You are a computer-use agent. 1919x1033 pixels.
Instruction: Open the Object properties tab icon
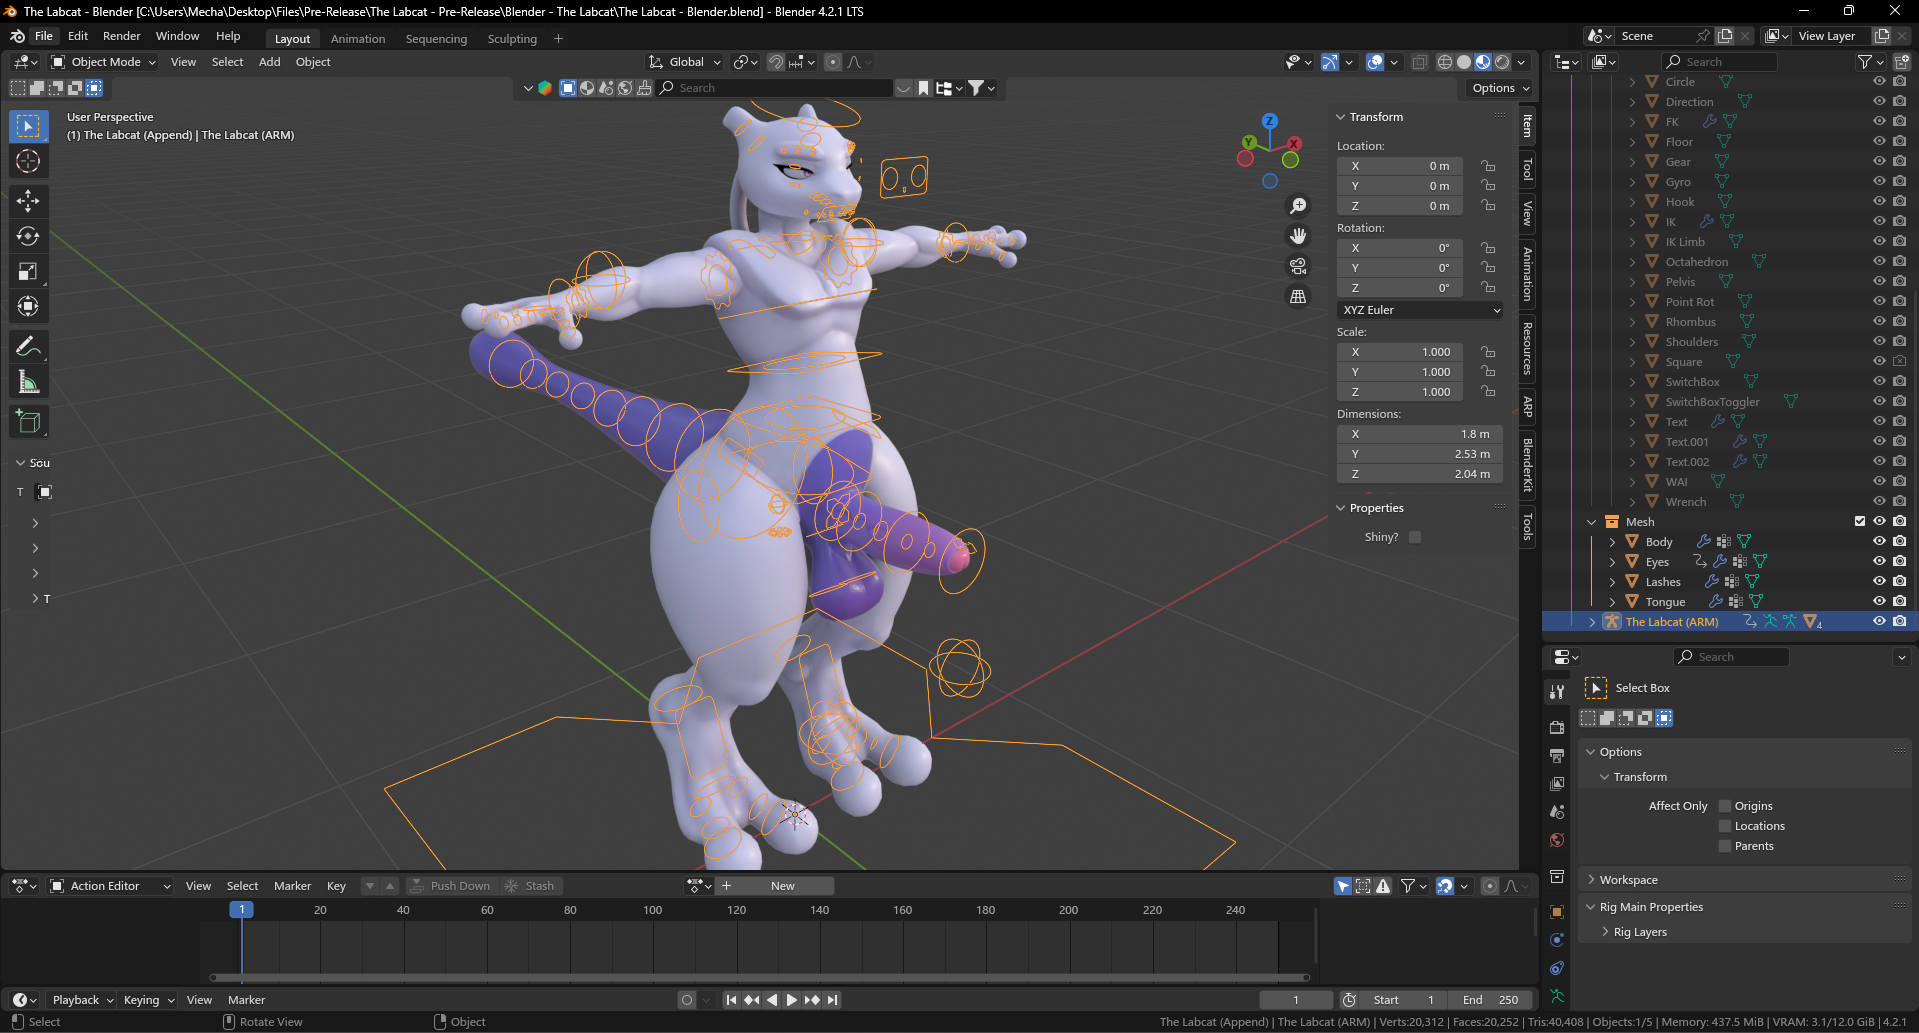1557,912
